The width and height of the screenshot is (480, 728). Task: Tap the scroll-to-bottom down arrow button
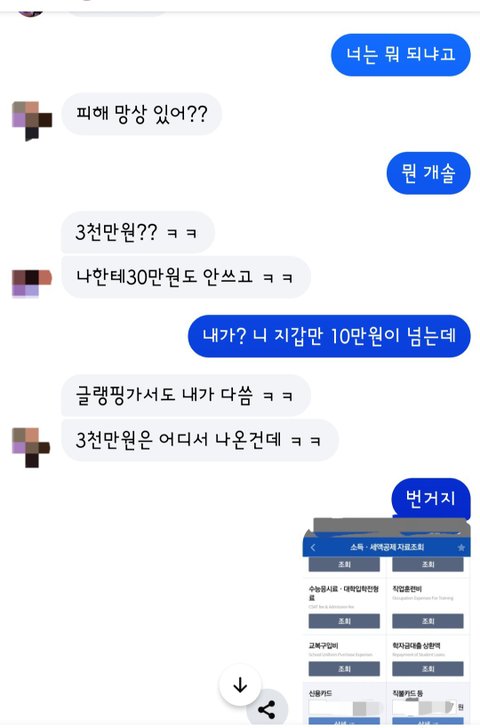pos(240,685)
